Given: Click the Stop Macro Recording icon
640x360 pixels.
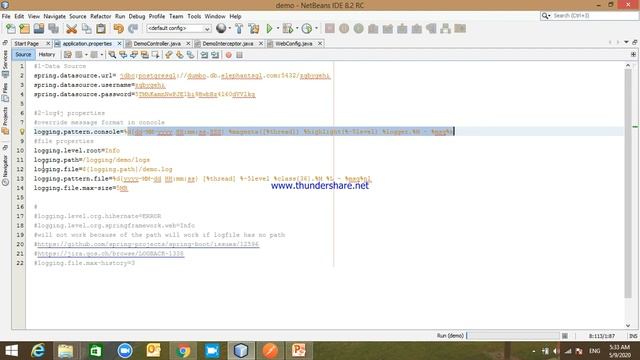Looking at the screenshot, I should (x=240, y=55).
